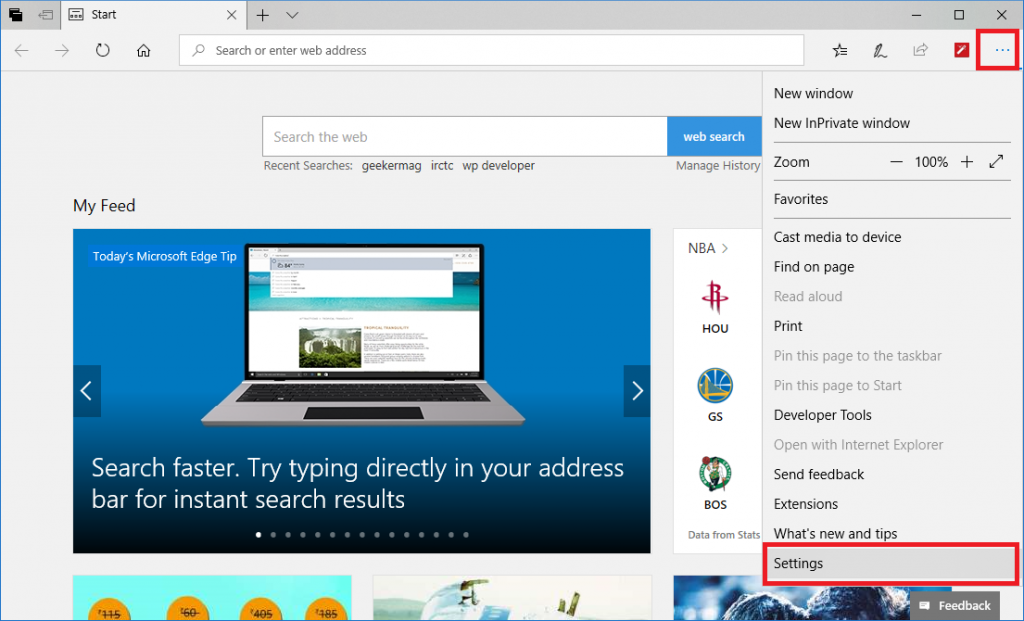Image resolution: width=1024 pixels, height=621 pixels.
Task: Open Developer Tools
Action: (823, 415)
